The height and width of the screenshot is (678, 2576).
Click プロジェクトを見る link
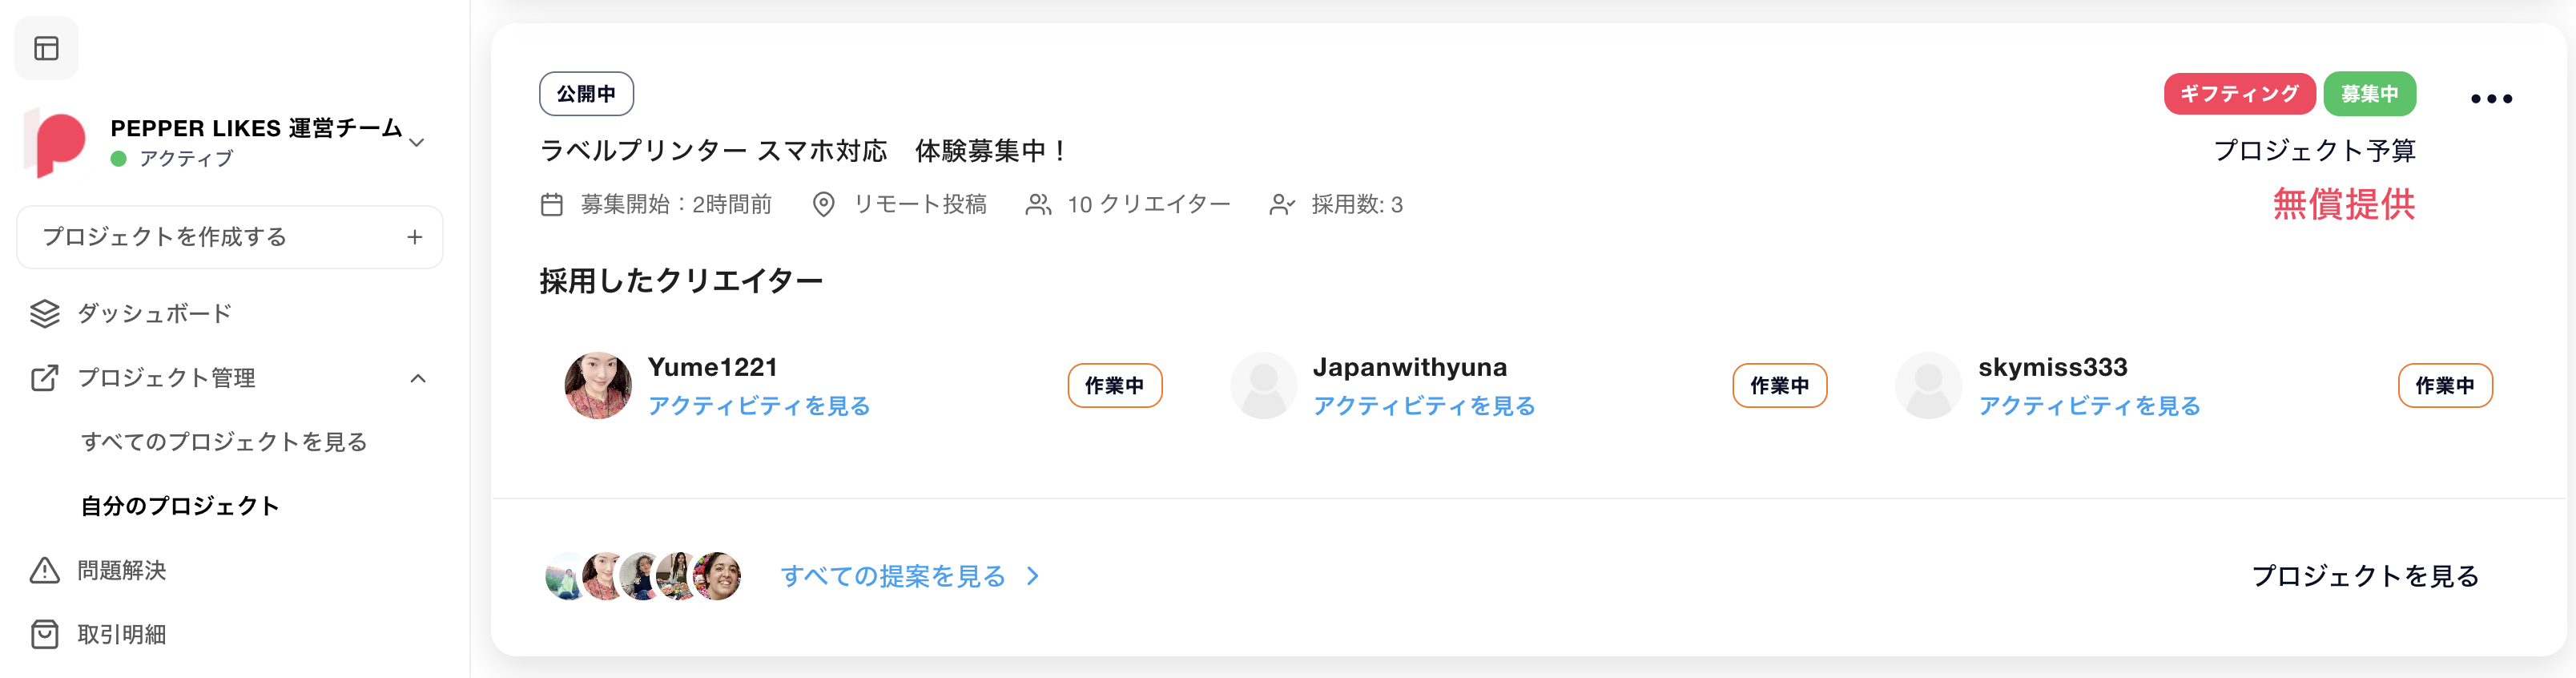click(x=2365, y=576)
